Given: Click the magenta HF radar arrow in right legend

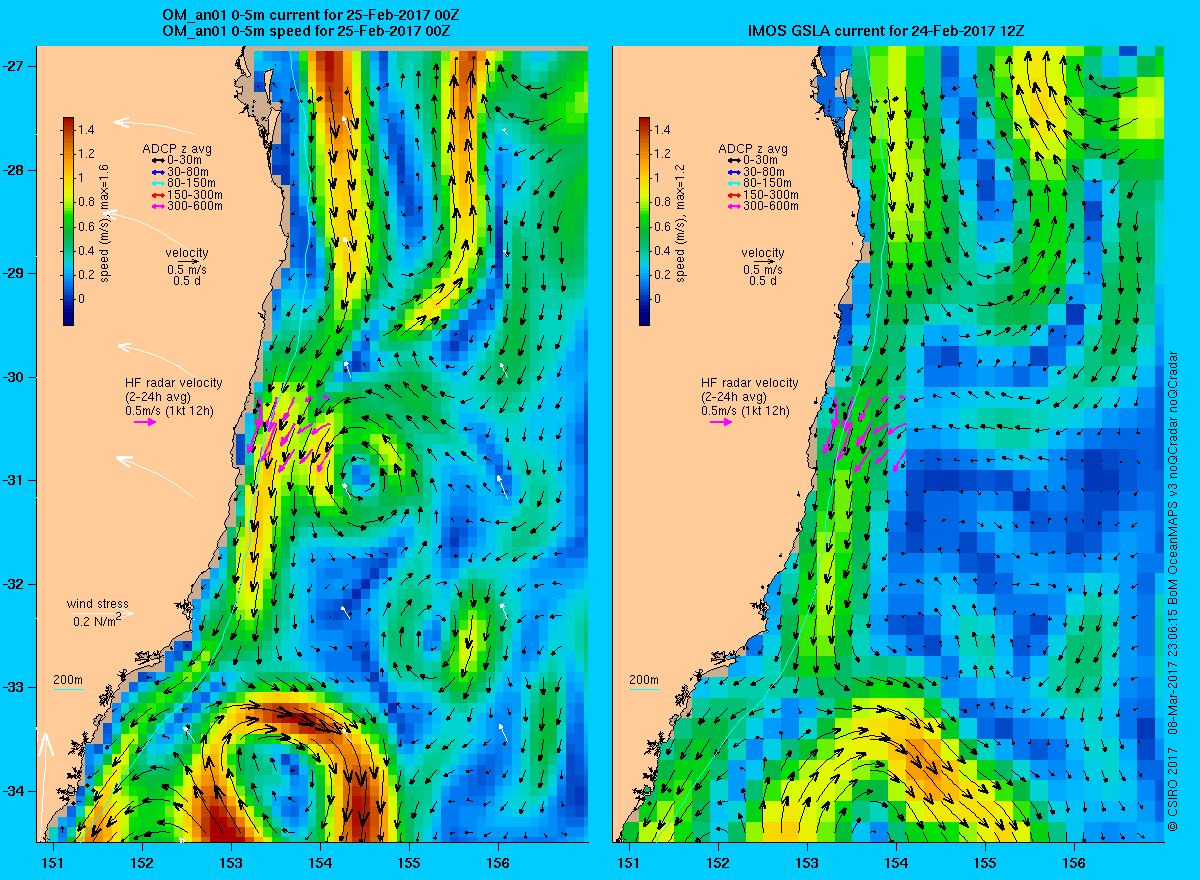Looking at the screenshot, I should point(721,422).
